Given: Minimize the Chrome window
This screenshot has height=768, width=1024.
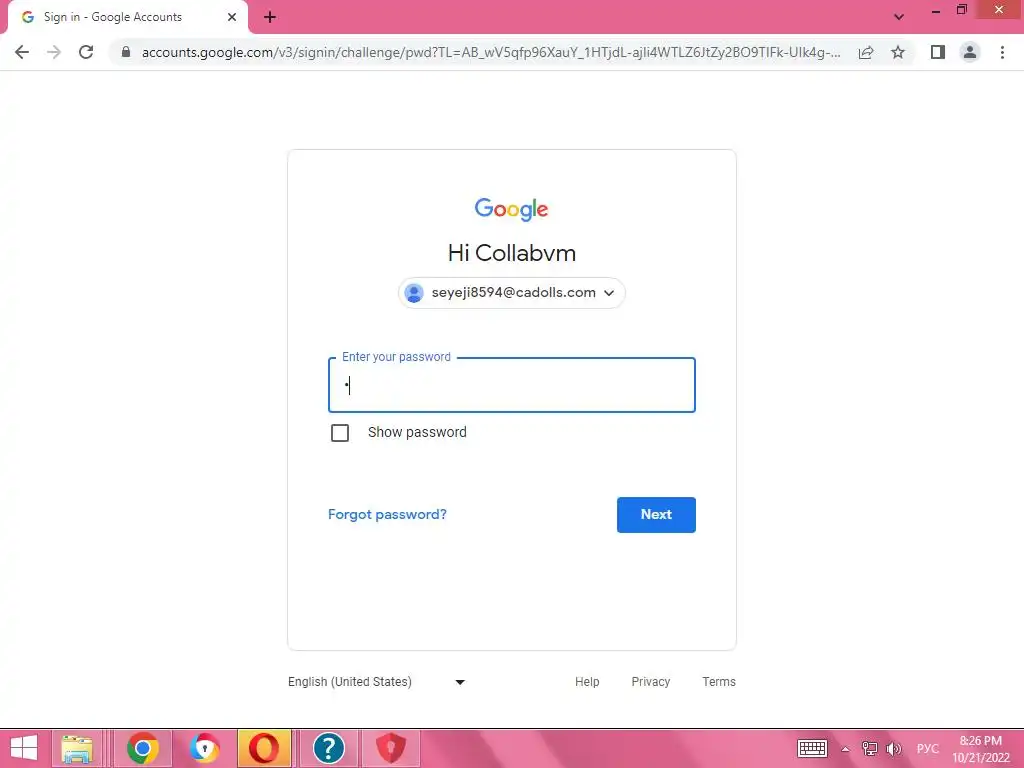Looking at the screenshot, I should [935, 11].
